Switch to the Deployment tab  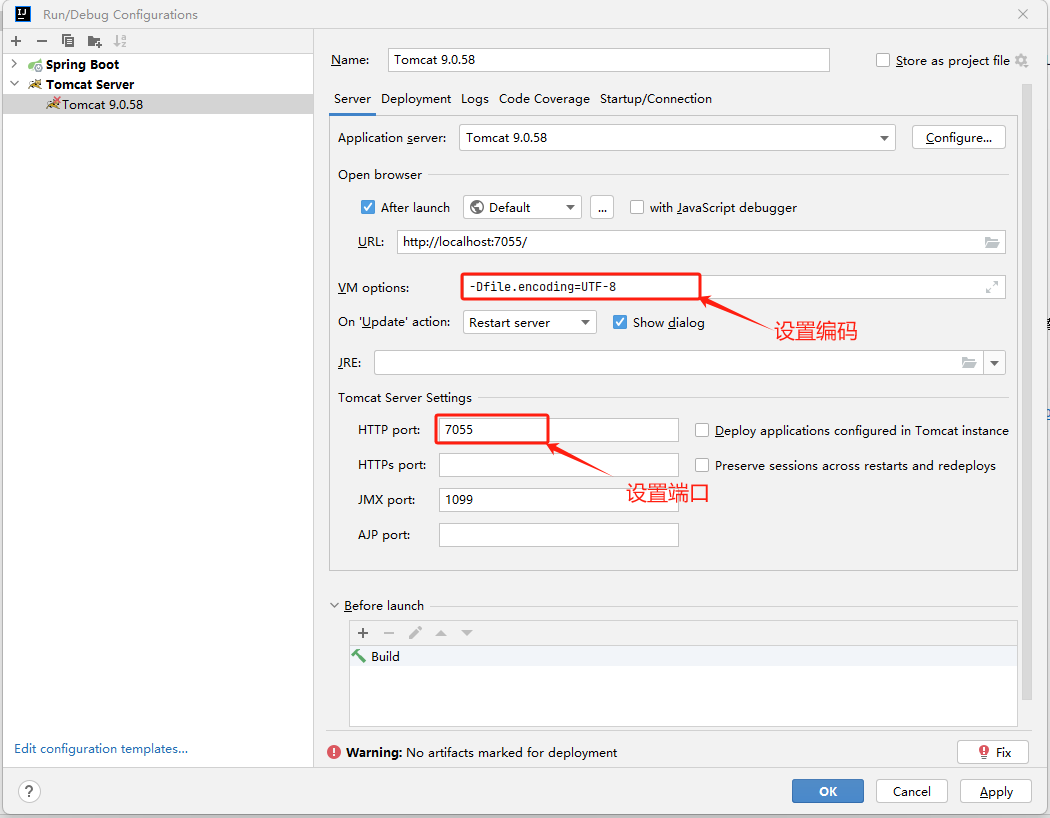(416, 99)
